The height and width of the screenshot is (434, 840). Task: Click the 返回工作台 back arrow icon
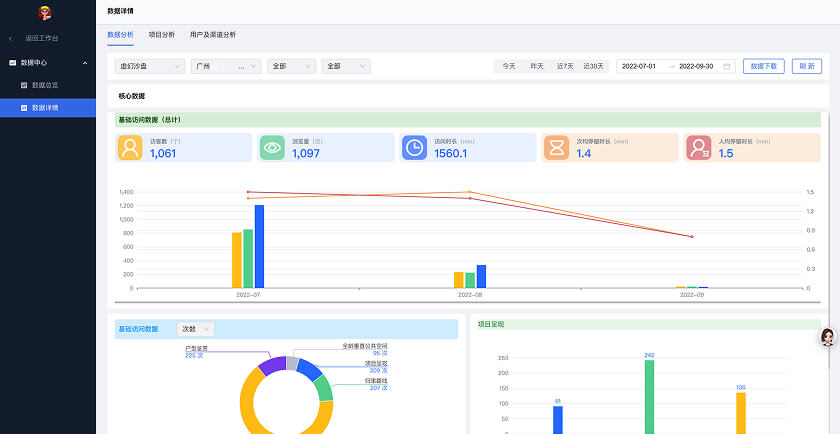pos(11,38)
